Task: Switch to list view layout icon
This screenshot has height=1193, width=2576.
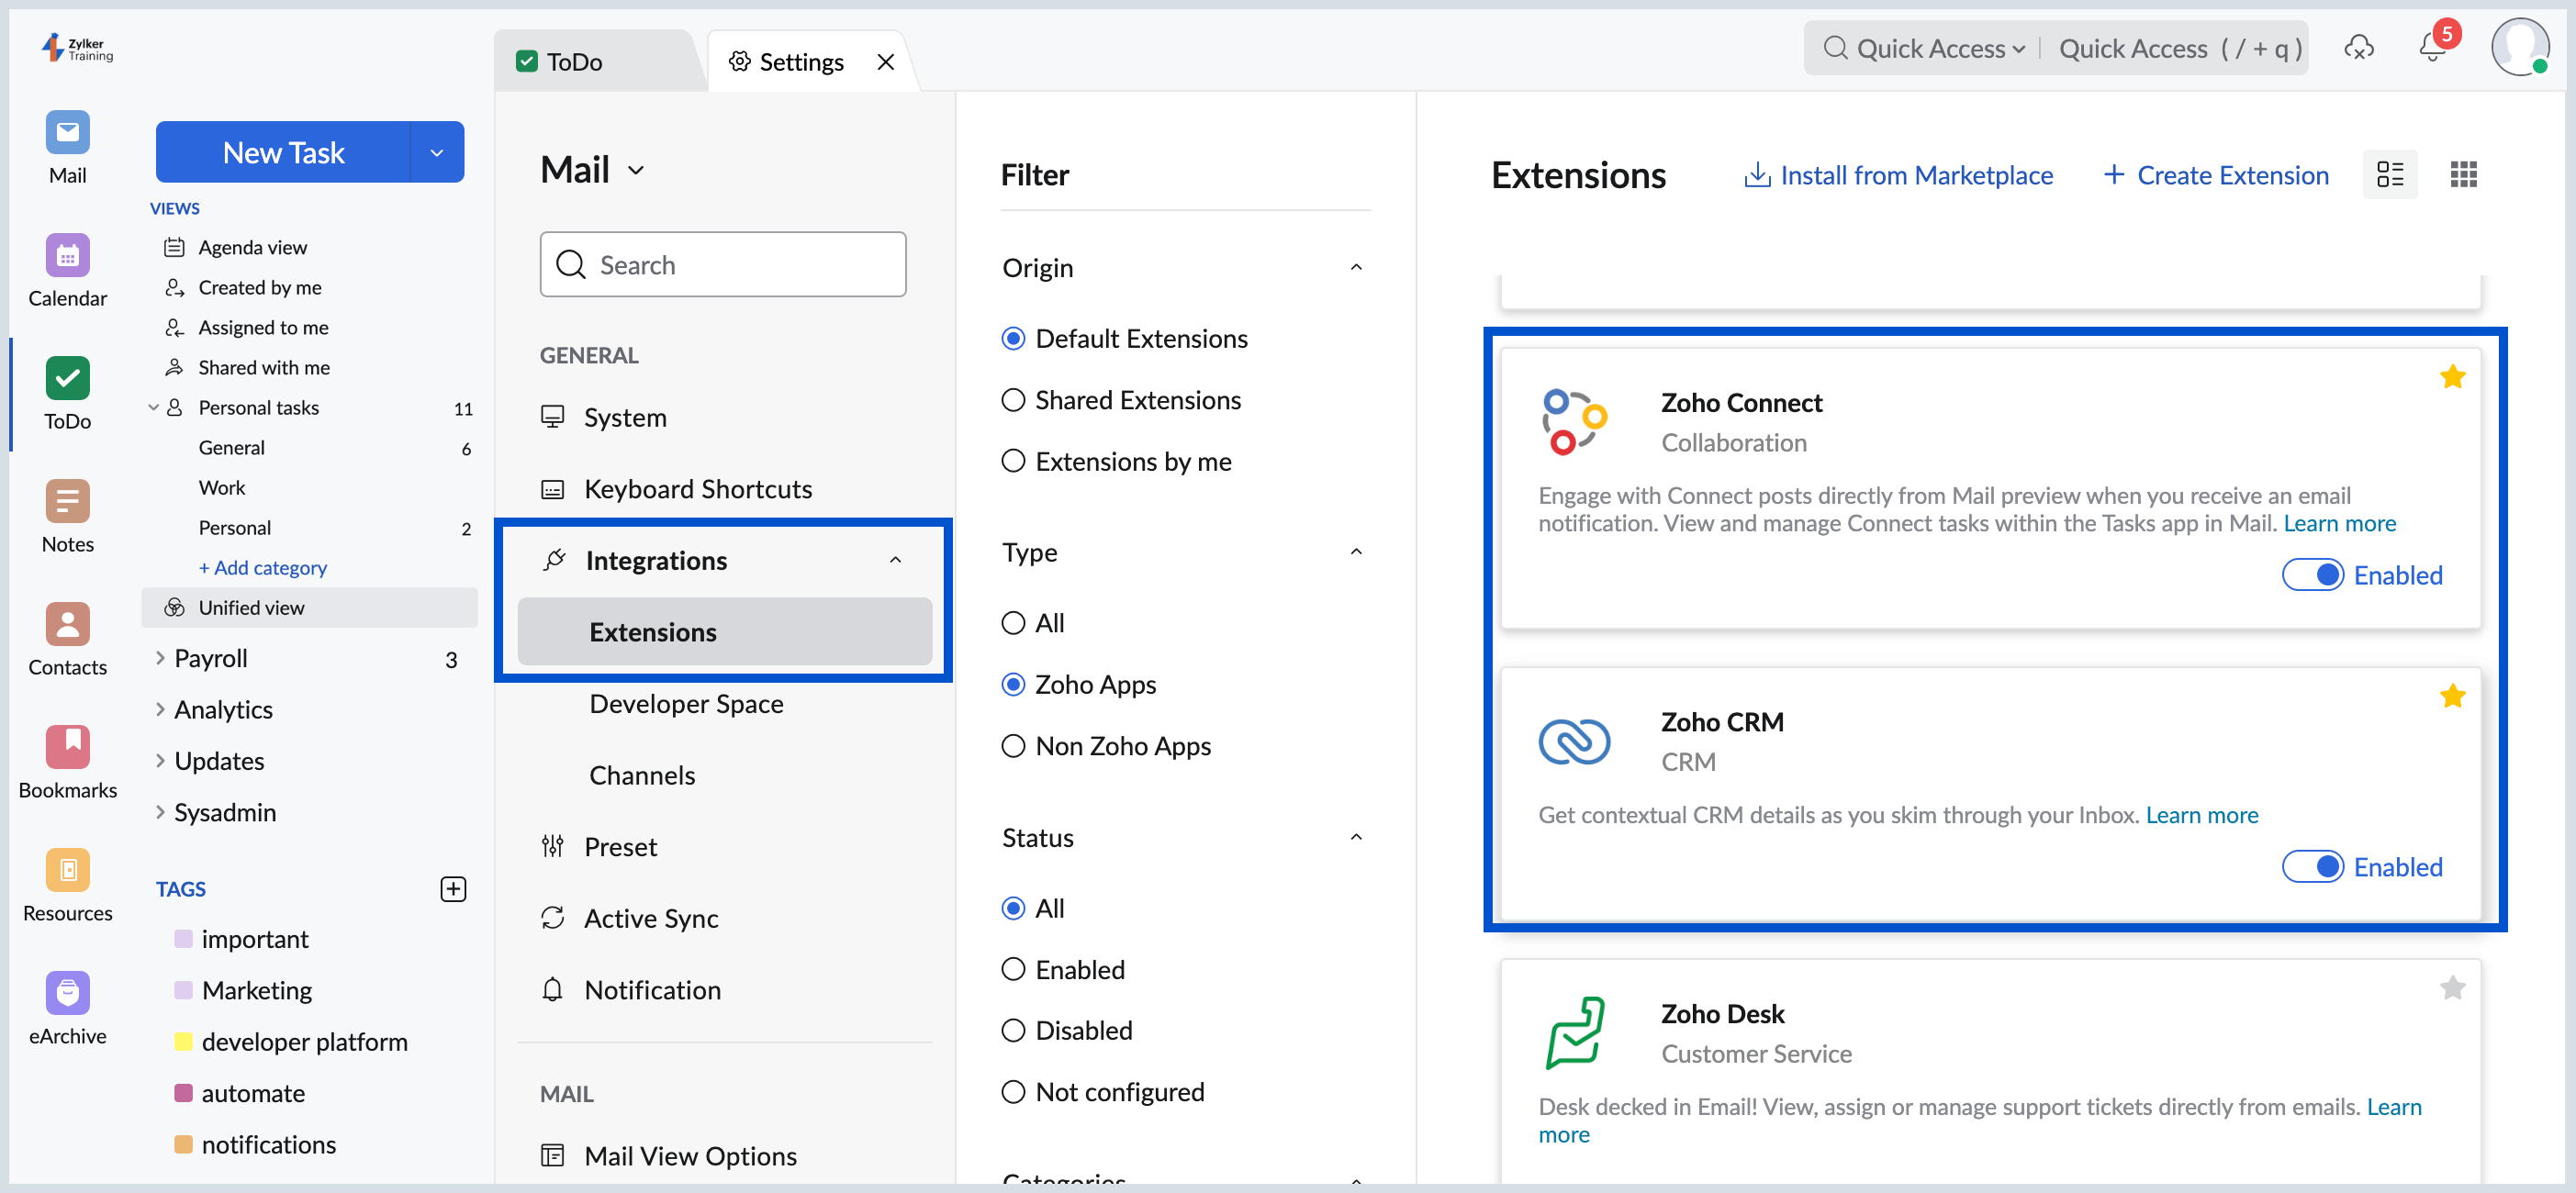Action: 2389,175
